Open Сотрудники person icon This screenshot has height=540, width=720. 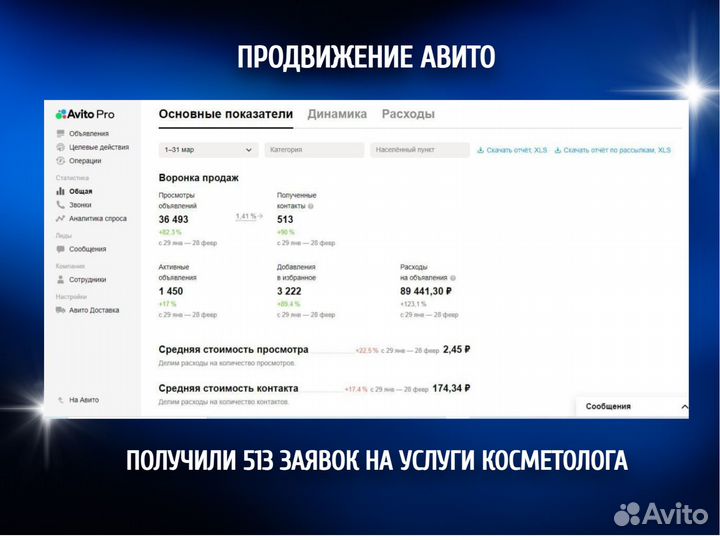pyautogui.click(x=60, y=279)
